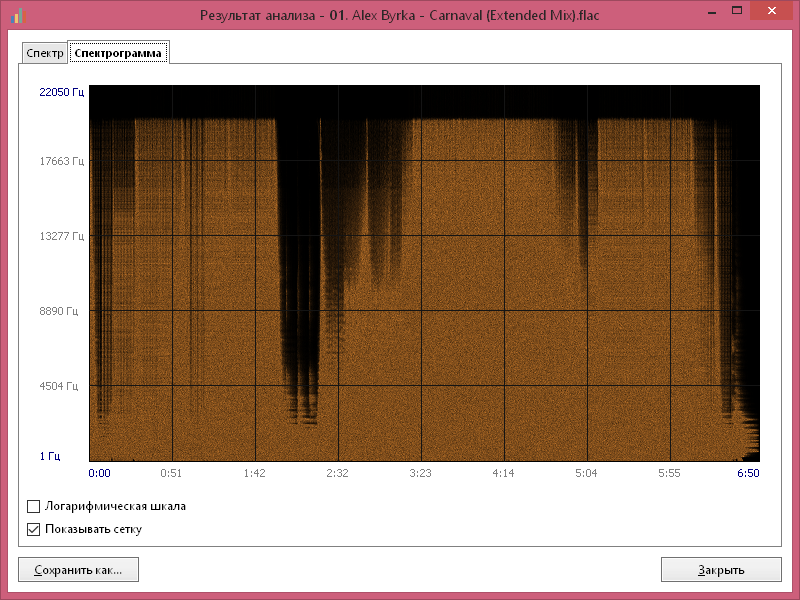Click the Сохранить как... button
Screen dimensions: 800x600
[79, 569]
